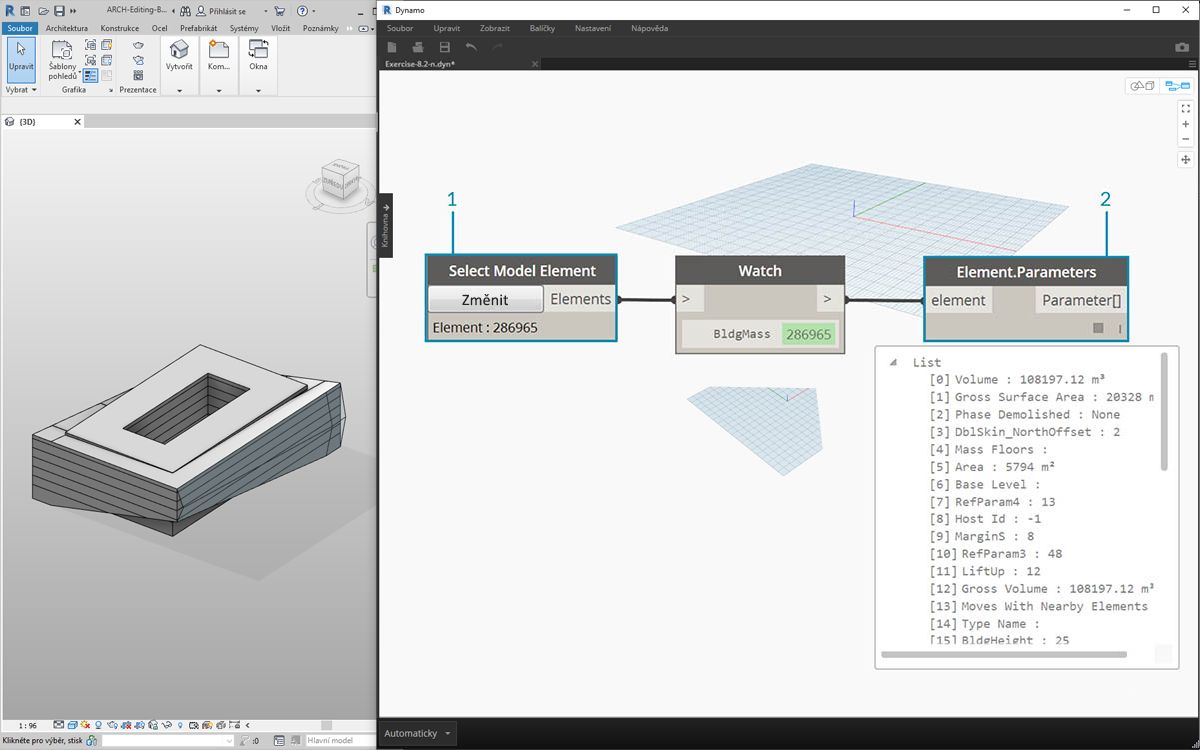Switch to the Konstrukce ribbon tab
Viewport: 1200px width, 750px height.
(x=119, y=28)
